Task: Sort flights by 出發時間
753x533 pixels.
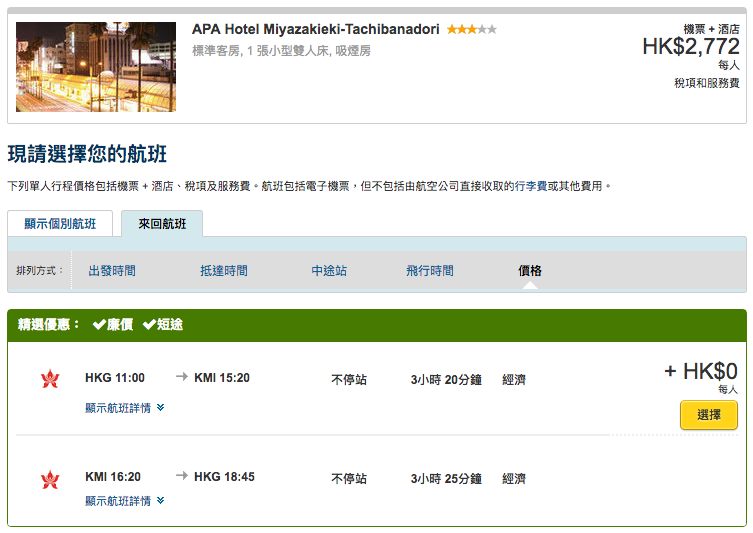Action: click(x=112, y=271)
